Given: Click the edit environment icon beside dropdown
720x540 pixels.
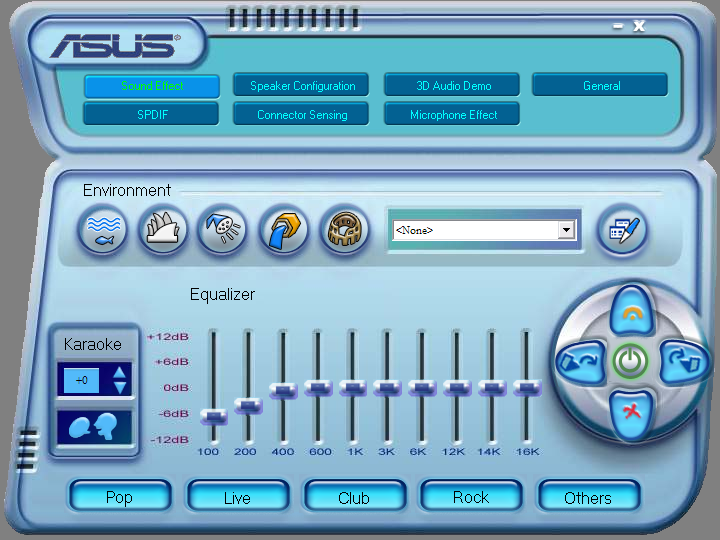Looking at the screenshot, I should tap(622, 231).
